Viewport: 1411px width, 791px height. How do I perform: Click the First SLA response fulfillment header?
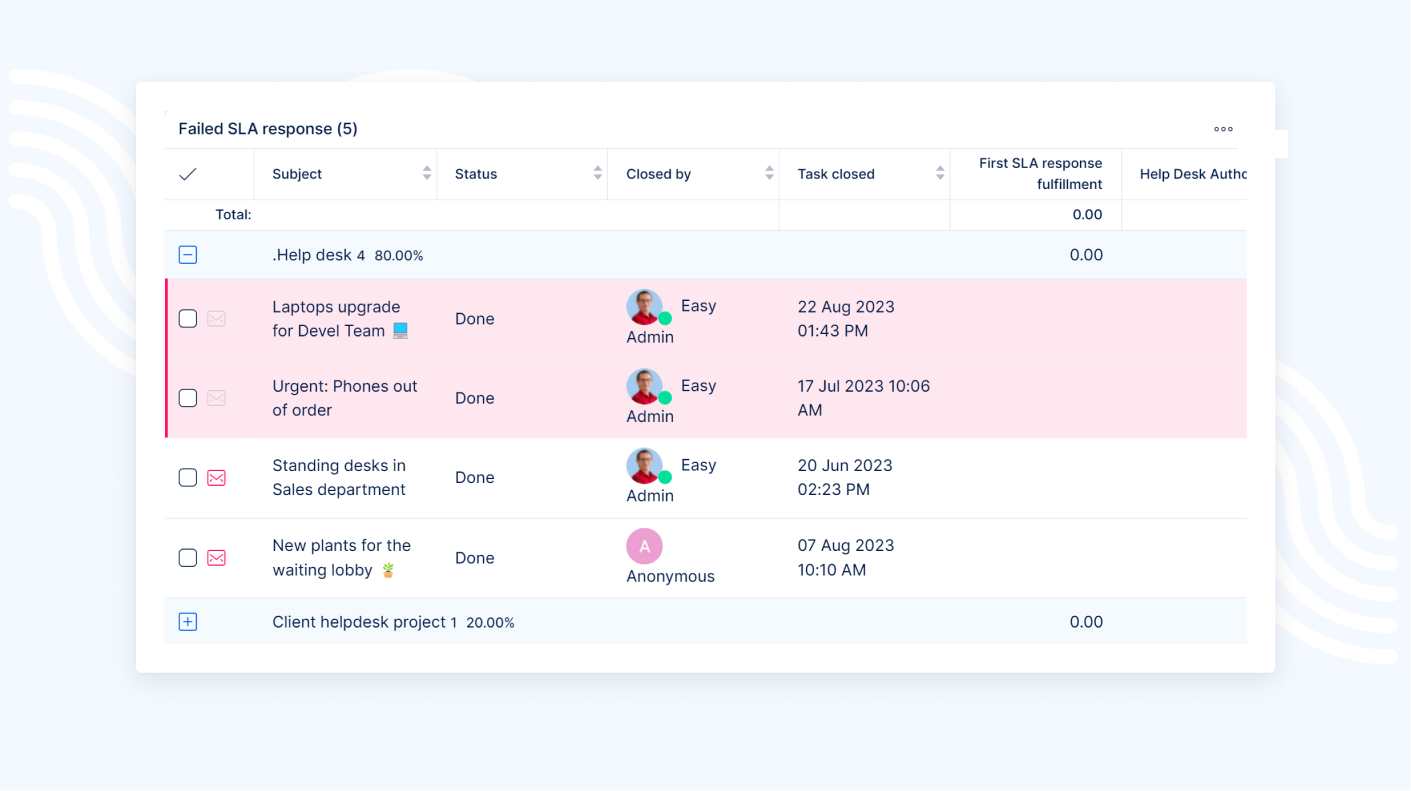click(1040, 174)
